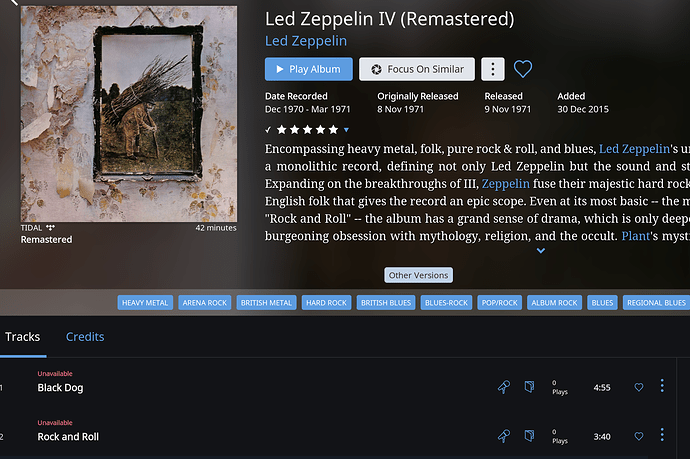Viewport: 690px width, 459px height.
Task: Click the back arrow at top left
Action: click(x=14, y=3)
